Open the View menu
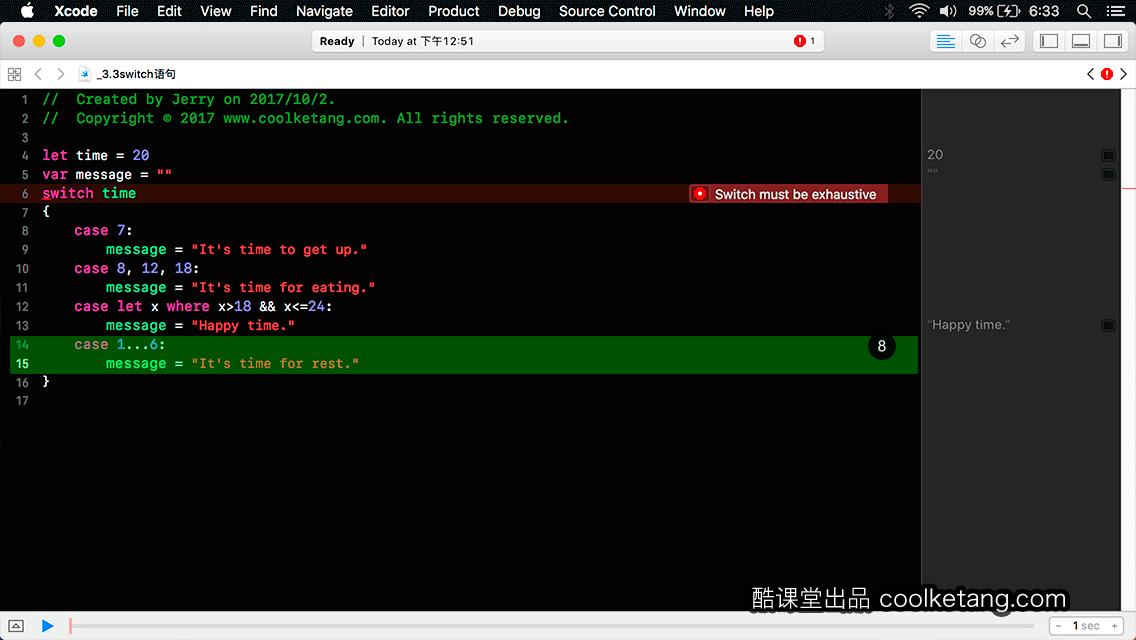 (x=215, y=11)
